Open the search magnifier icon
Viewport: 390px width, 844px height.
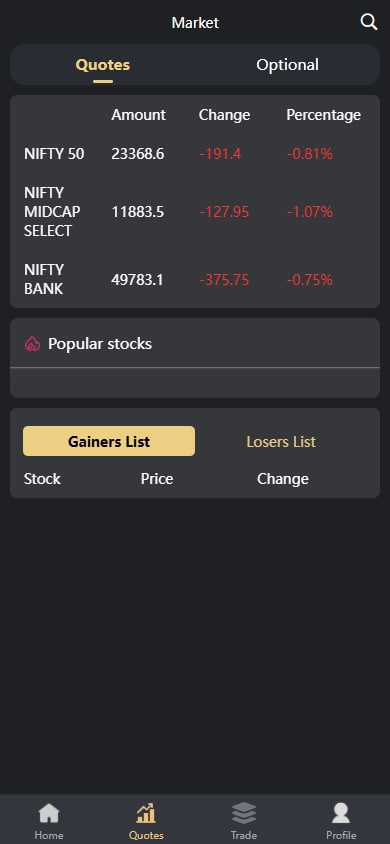pyautogui.click(x=368, y=22)
